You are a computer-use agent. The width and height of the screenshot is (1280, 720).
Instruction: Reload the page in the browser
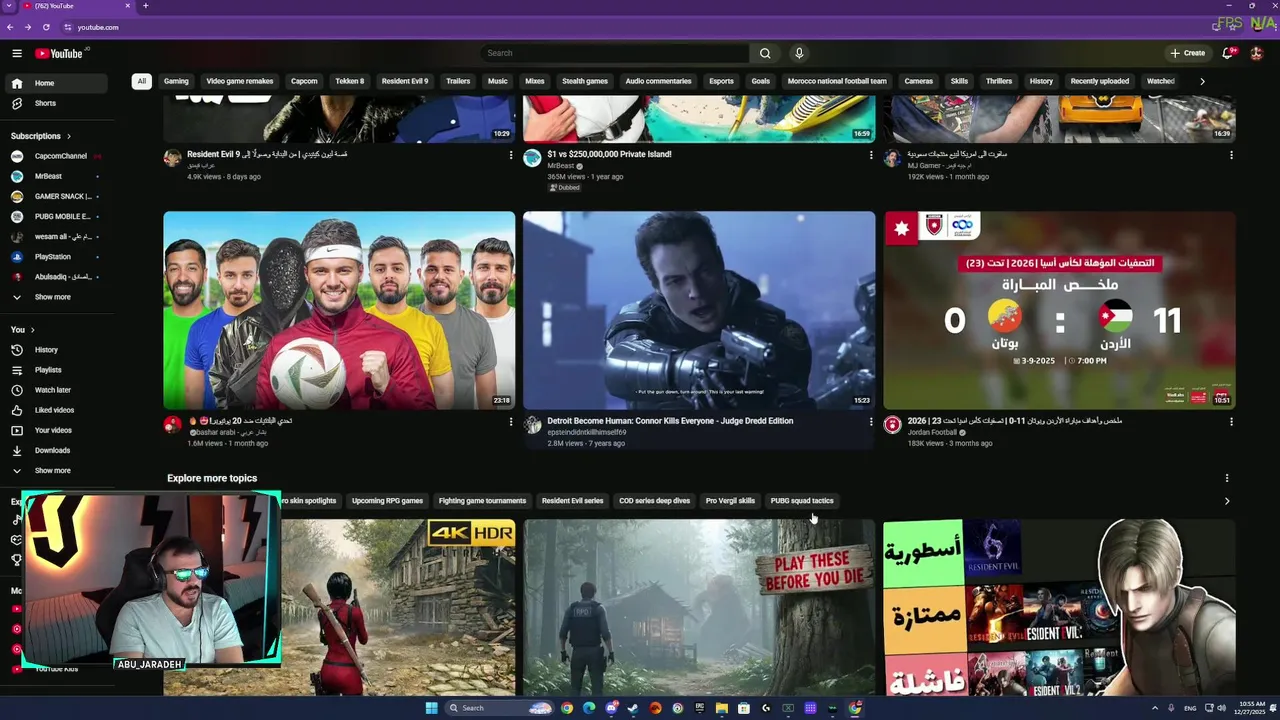click(46, 27)
